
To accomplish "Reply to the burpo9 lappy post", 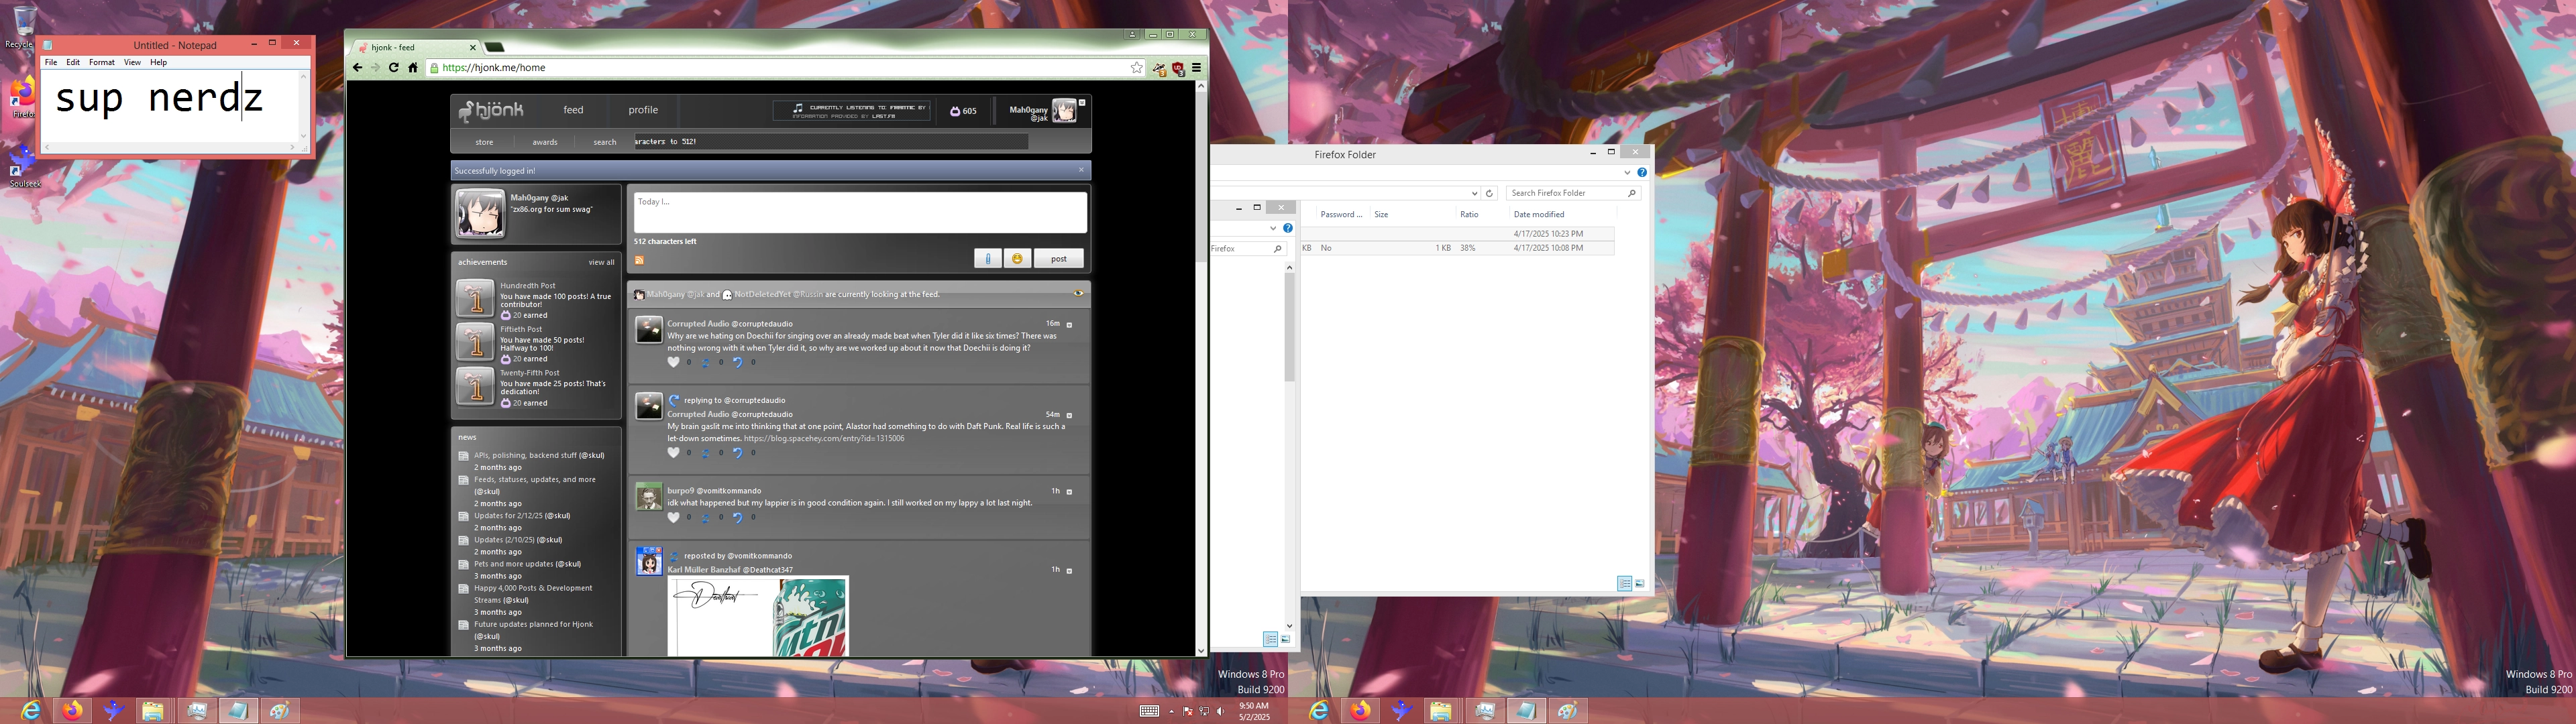I will (x=738, y=517).
